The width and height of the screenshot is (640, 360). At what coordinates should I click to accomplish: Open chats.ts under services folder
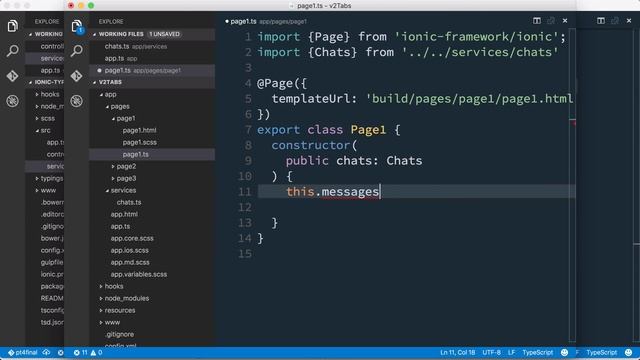(x=129, y=202)
